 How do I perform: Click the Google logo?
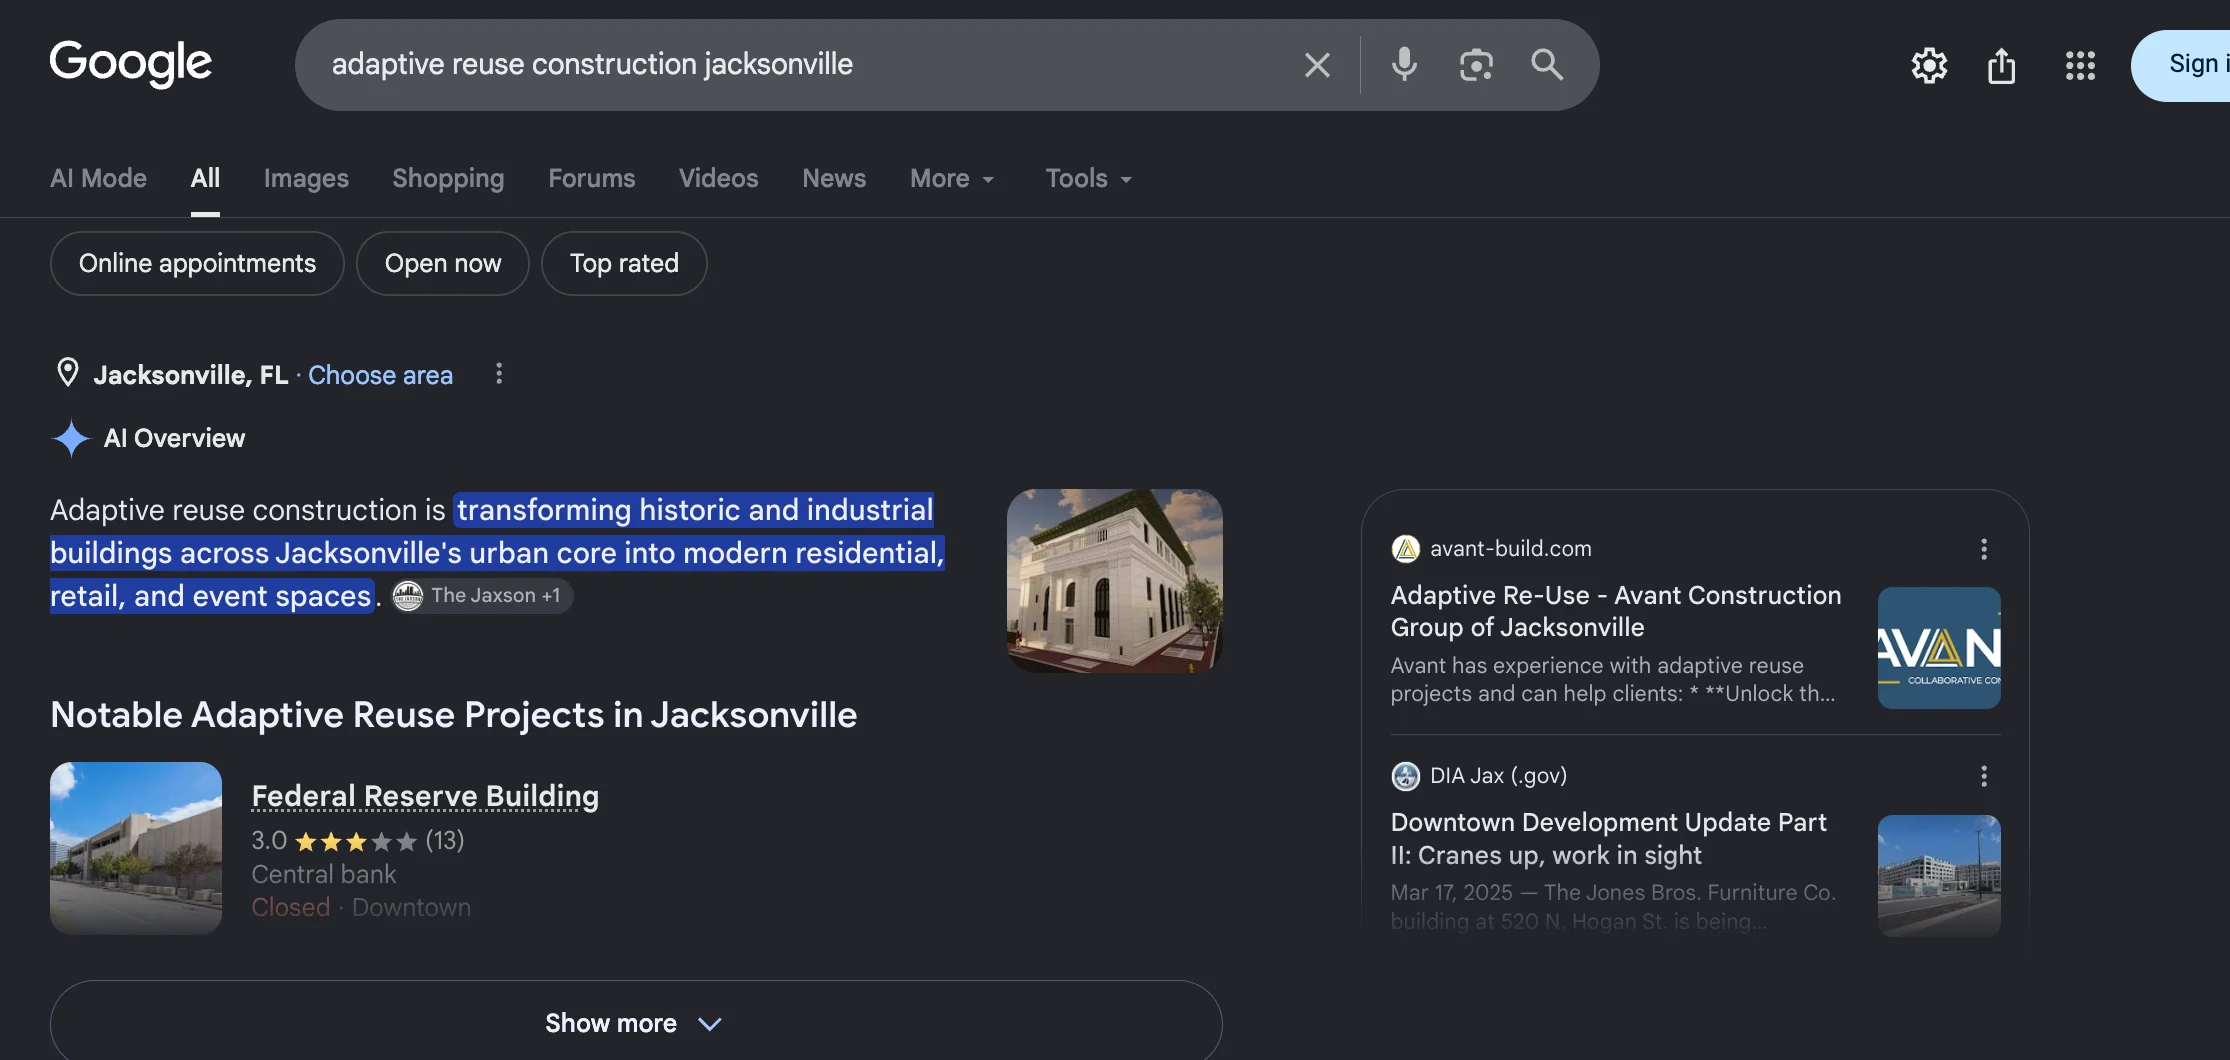coord(130,64)
